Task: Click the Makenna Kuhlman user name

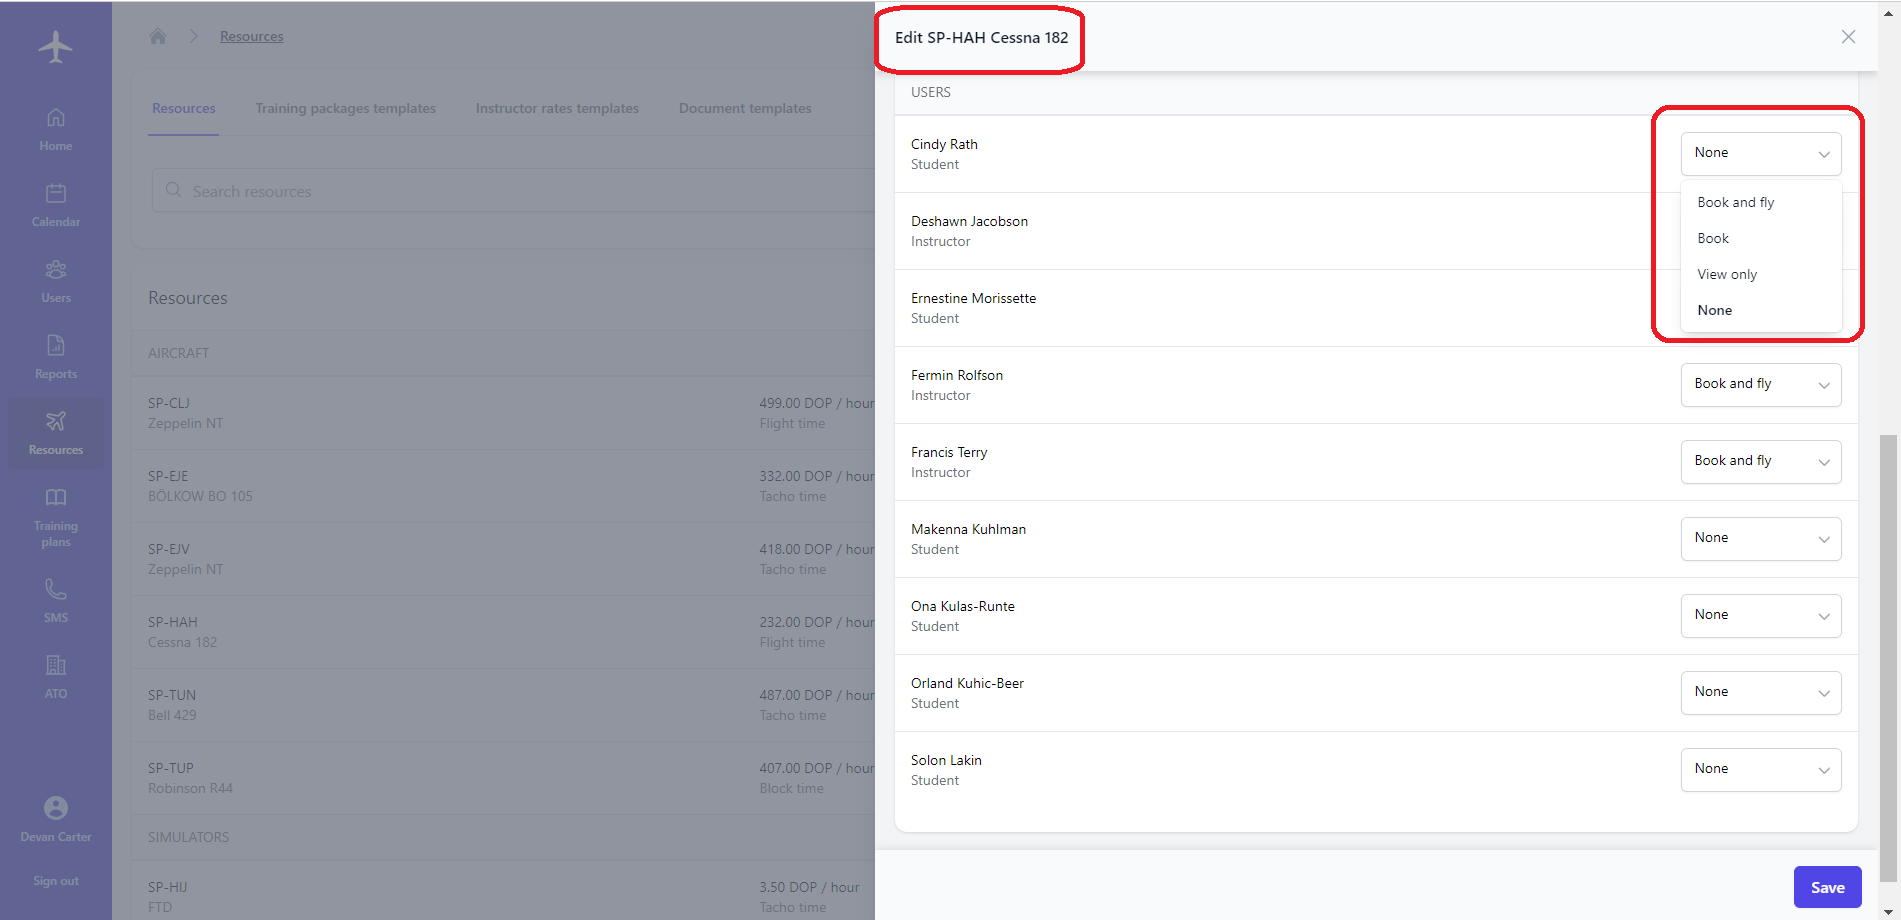Action: pyautogui.click(x=968, y=529)
